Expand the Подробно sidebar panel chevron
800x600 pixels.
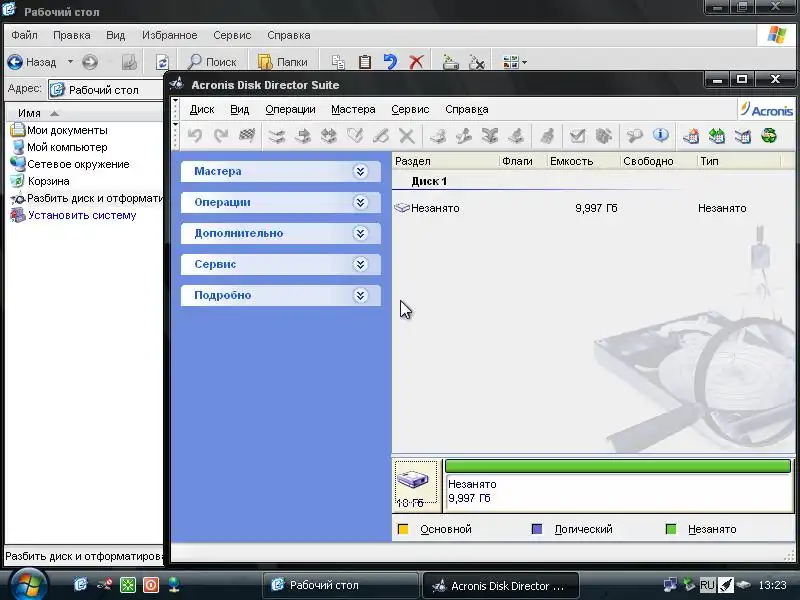[360, 295]
